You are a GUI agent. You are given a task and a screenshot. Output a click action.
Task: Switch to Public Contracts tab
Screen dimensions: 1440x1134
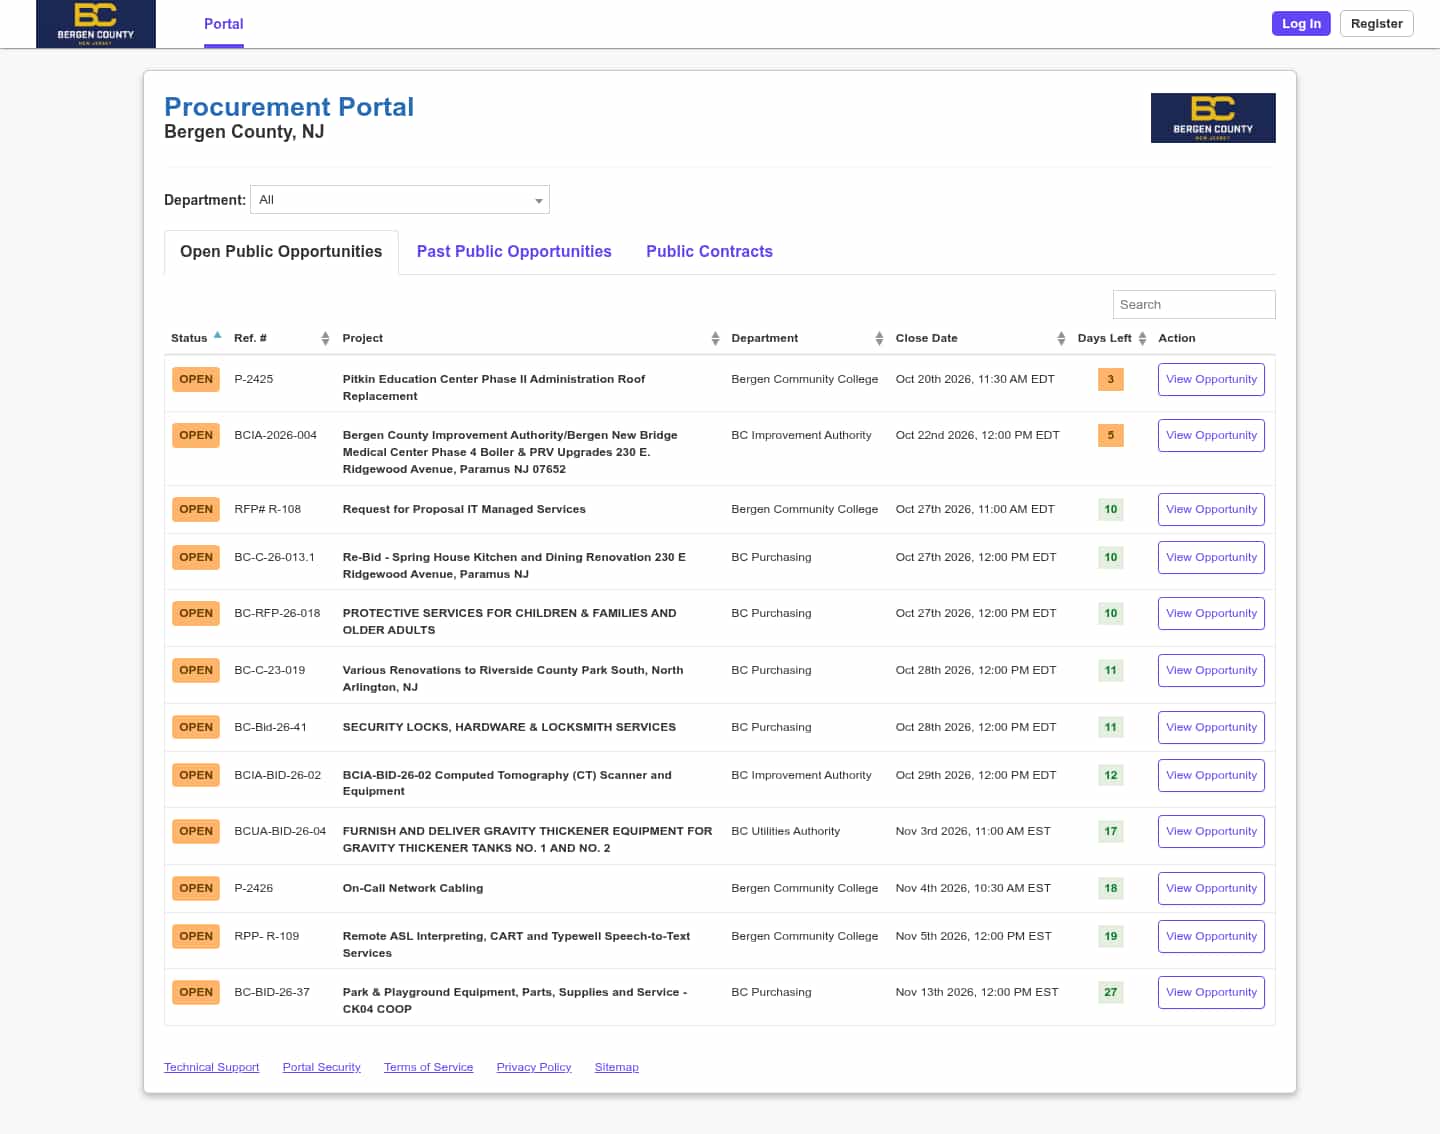pyautogui.click(x=709, y=252)
